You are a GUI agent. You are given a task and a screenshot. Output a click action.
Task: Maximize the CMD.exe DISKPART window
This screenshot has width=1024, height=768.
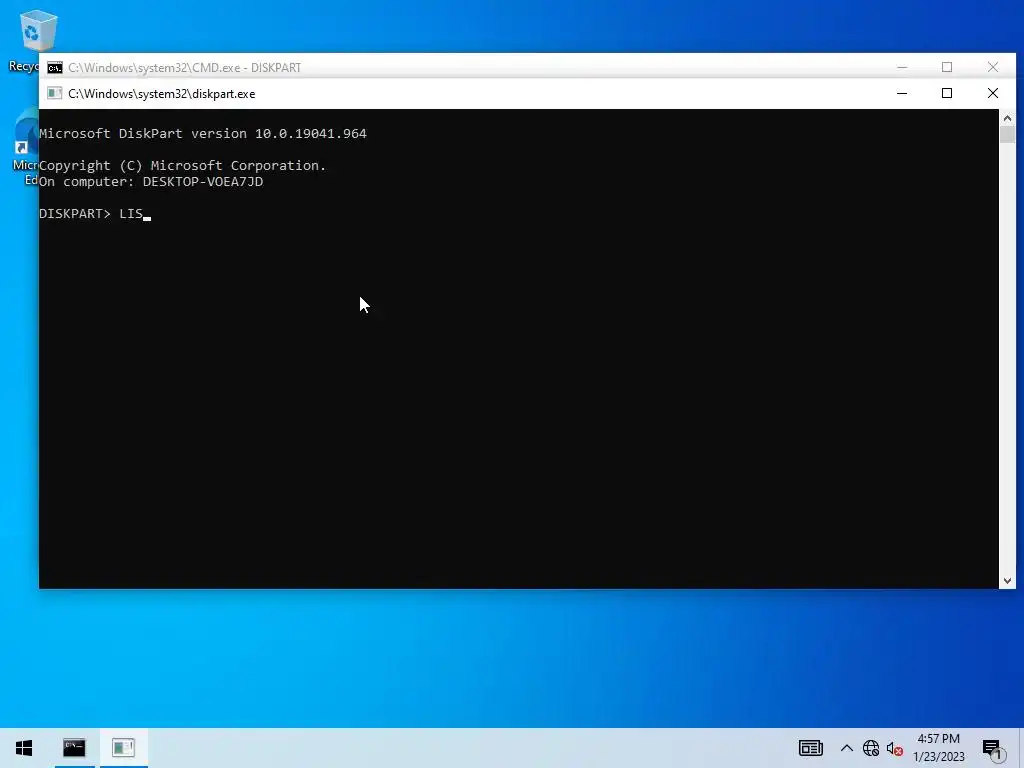click(947, 67)
